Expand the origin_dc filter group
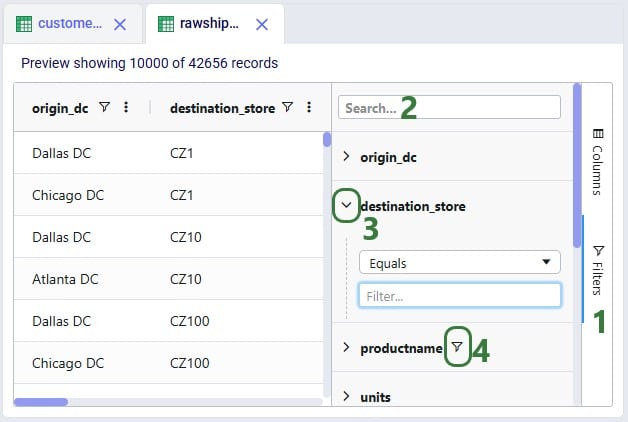This screenshot has height=422, width=628. [346, 157]
